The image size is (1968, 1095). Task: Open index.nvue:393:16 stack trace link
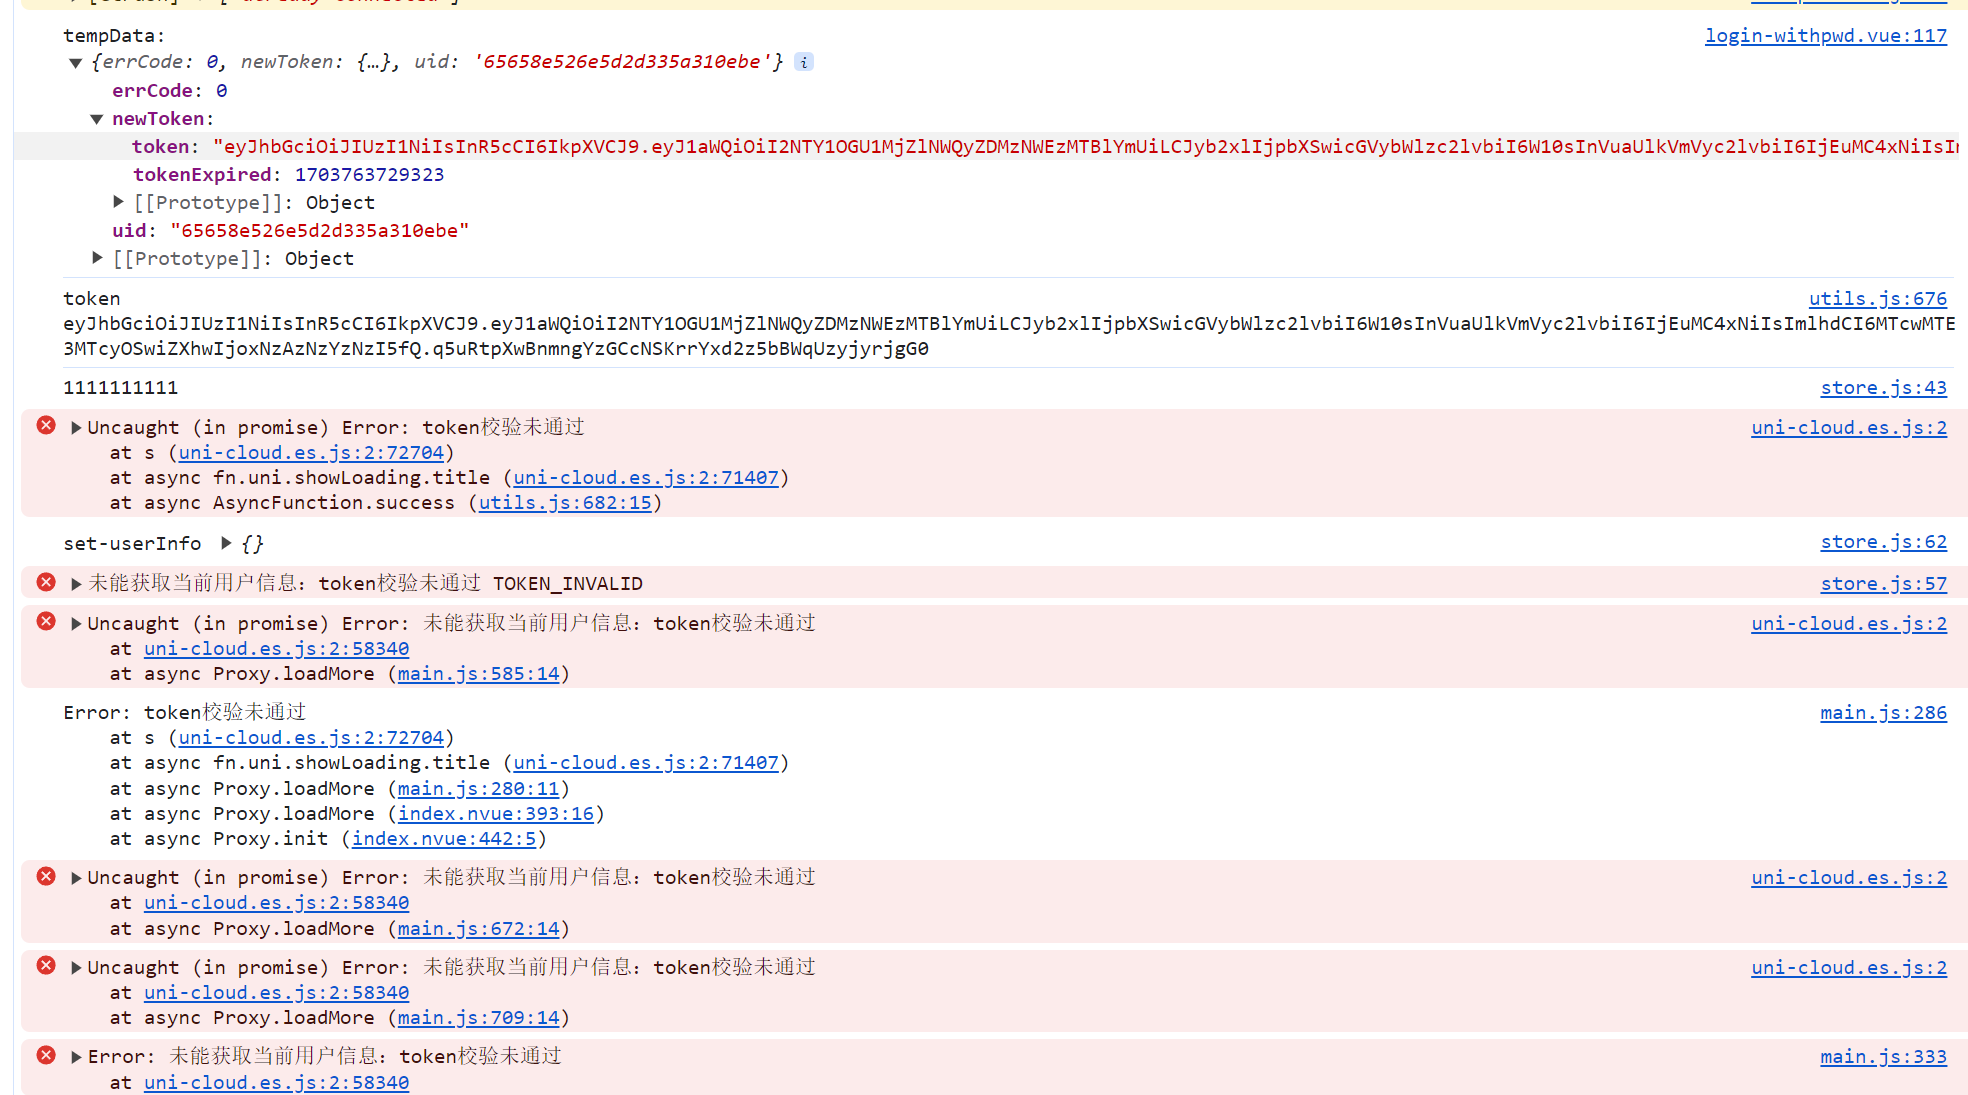pyautogui.click(x=496, y=814)
